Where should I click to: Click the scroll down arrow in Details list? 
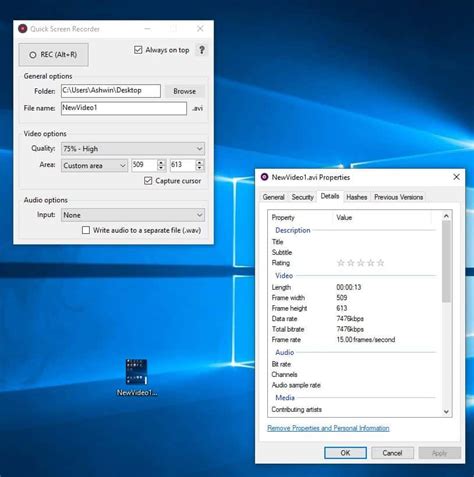446,412
